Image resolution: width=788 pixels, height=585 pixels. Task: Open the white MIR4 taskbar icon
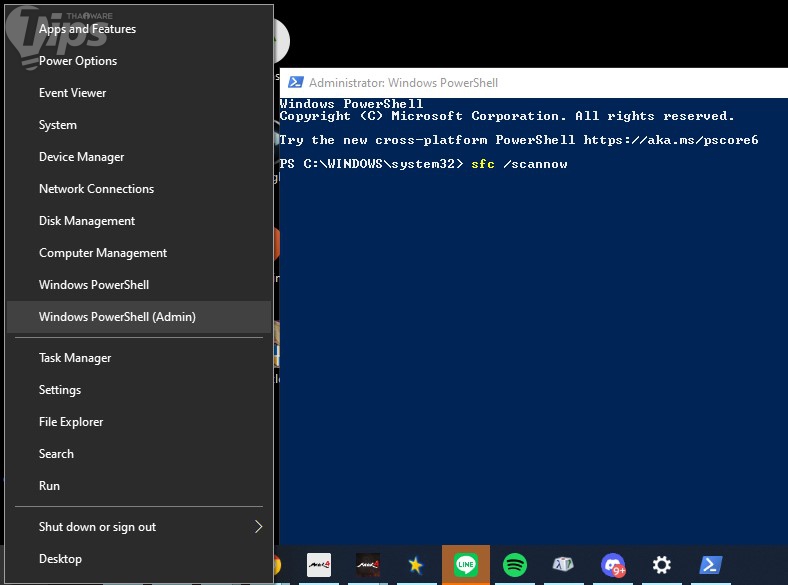tap(319, 565)
